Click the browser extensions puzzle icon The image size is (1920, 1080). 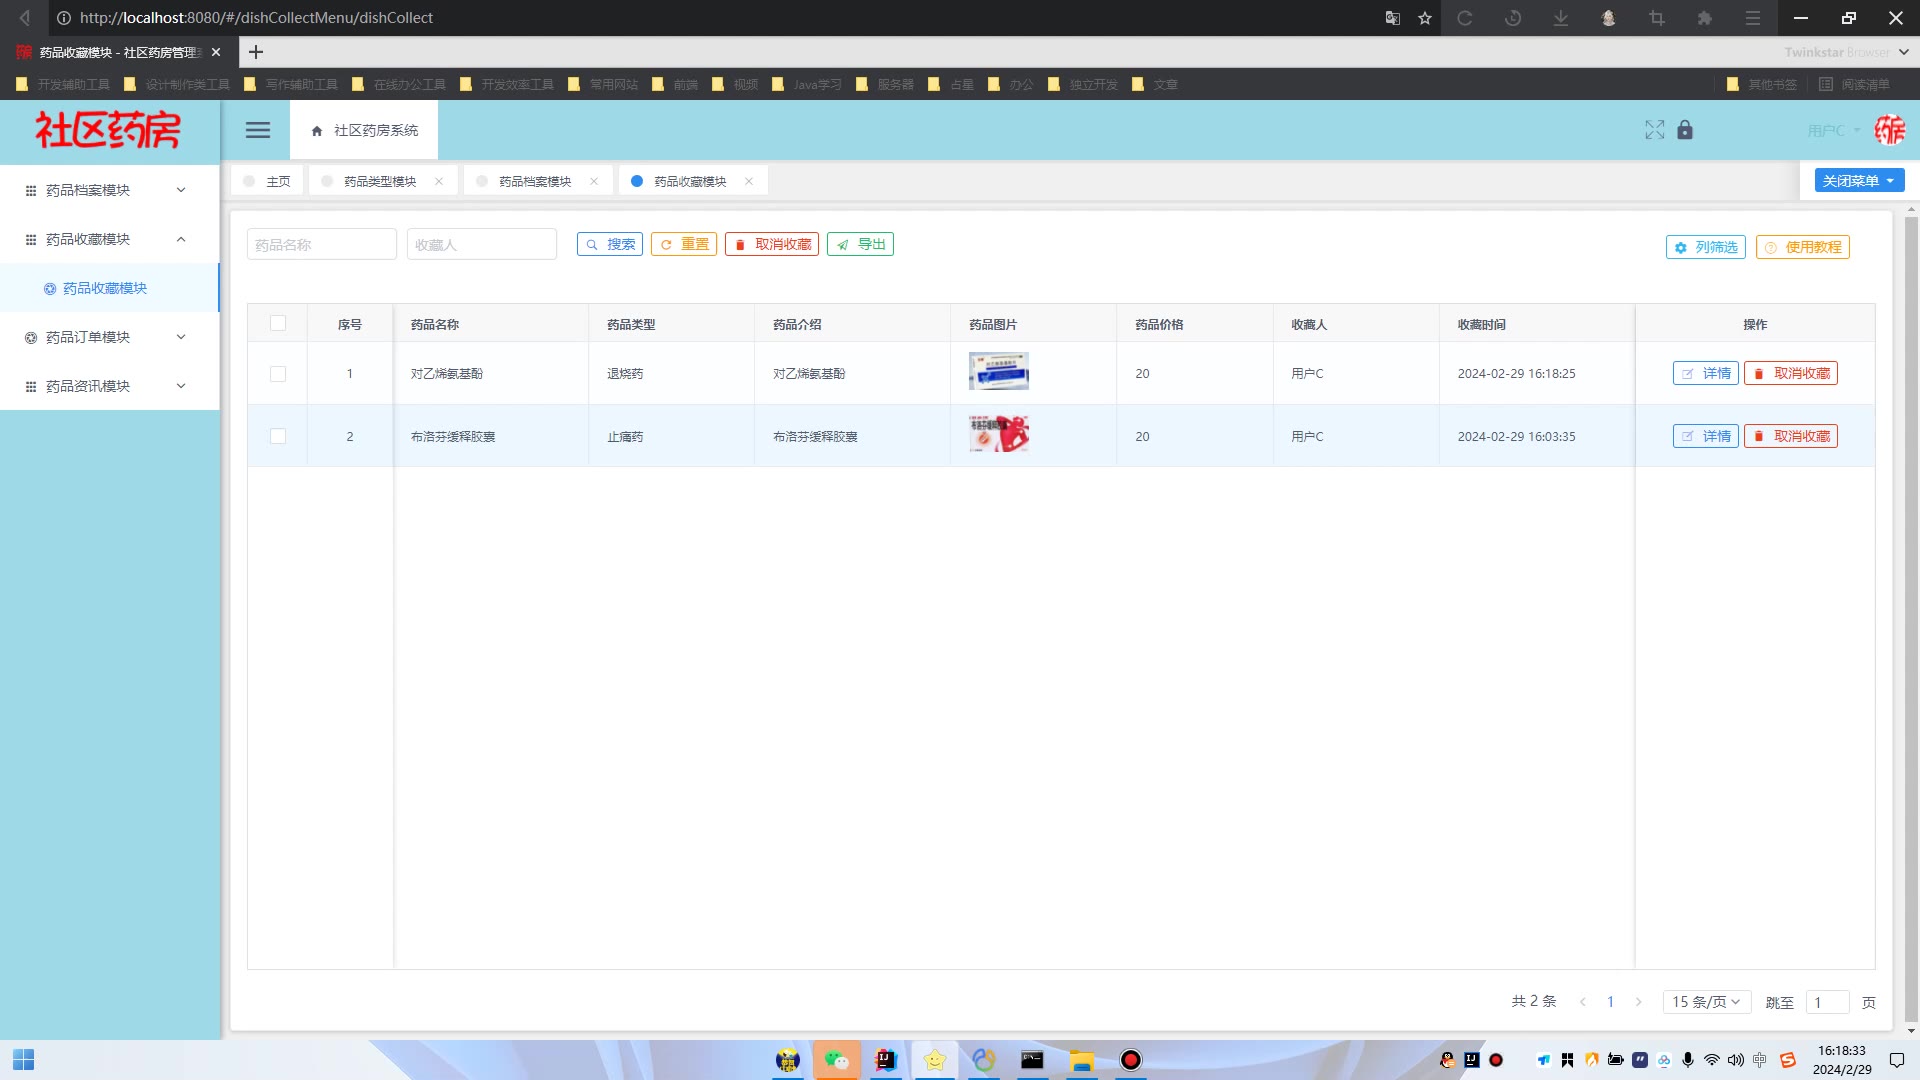[x=1705, y=18]
